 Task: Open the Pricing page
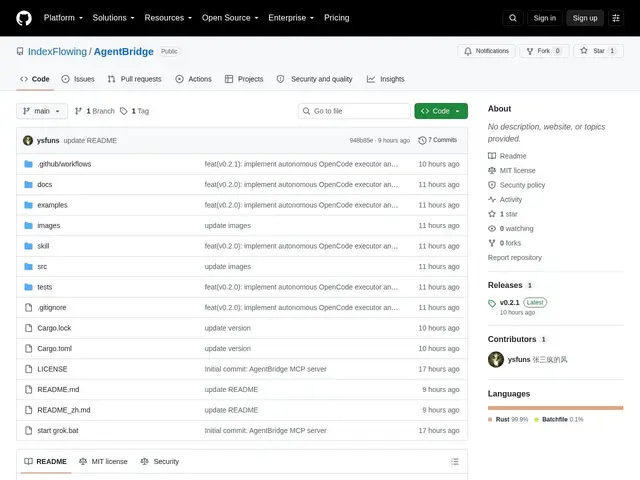336,18
